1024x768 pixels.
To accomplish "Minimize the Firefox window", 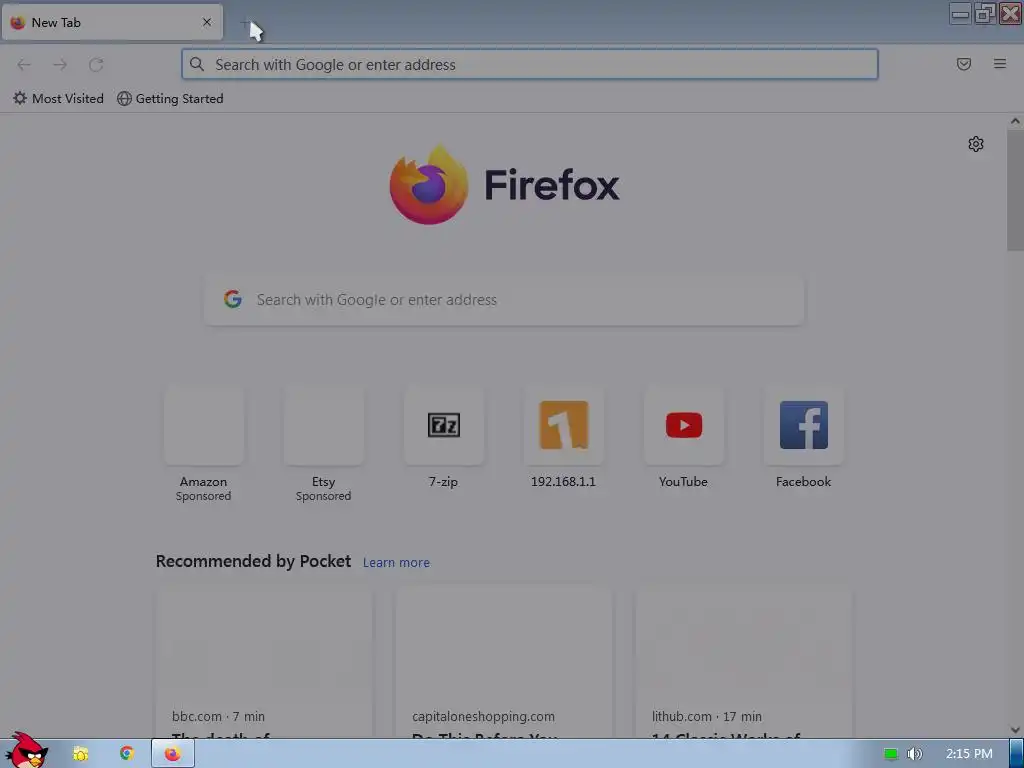I will [x=960, y=14].
